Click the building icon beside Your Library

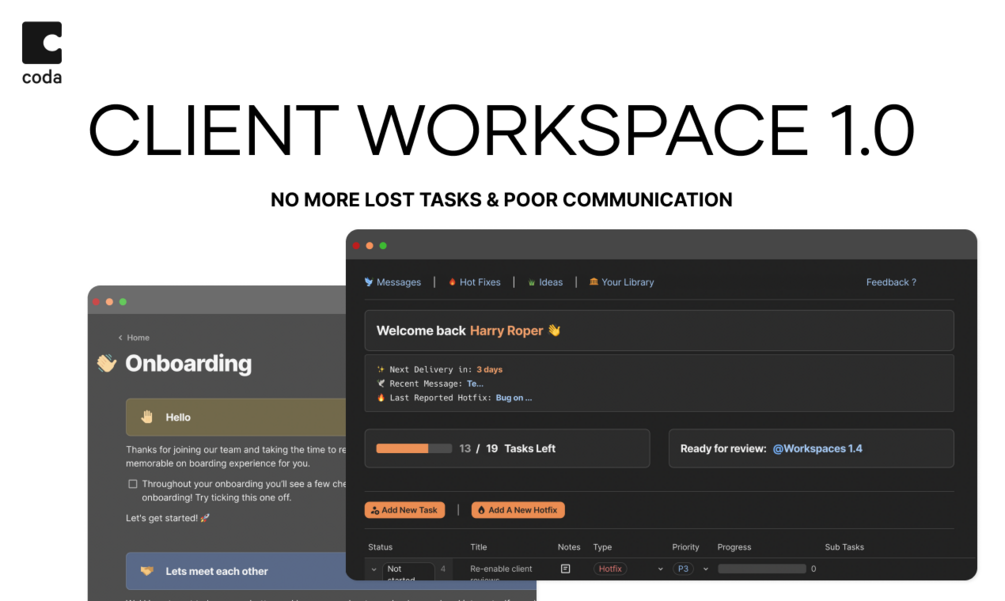(x=594, y=282)
